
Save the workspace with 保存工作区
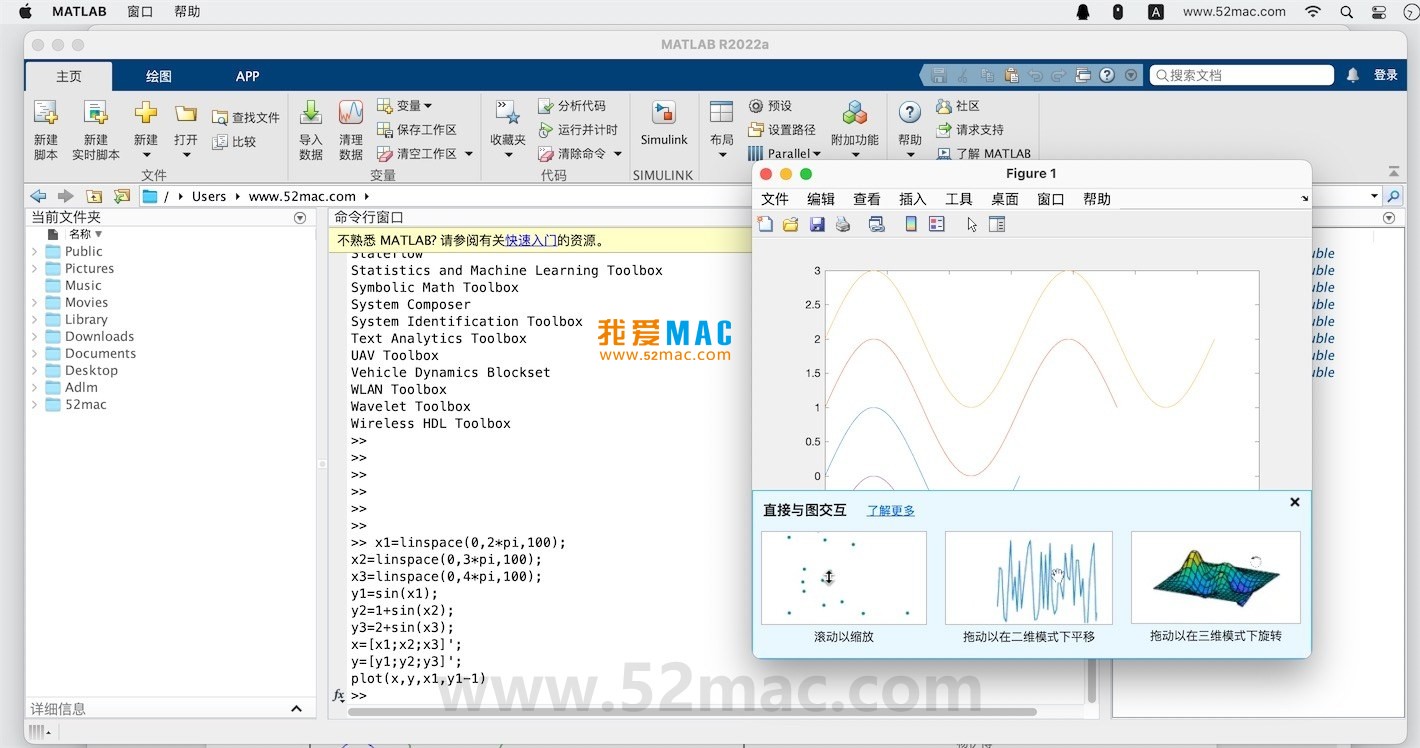click(x=417, y=130)
